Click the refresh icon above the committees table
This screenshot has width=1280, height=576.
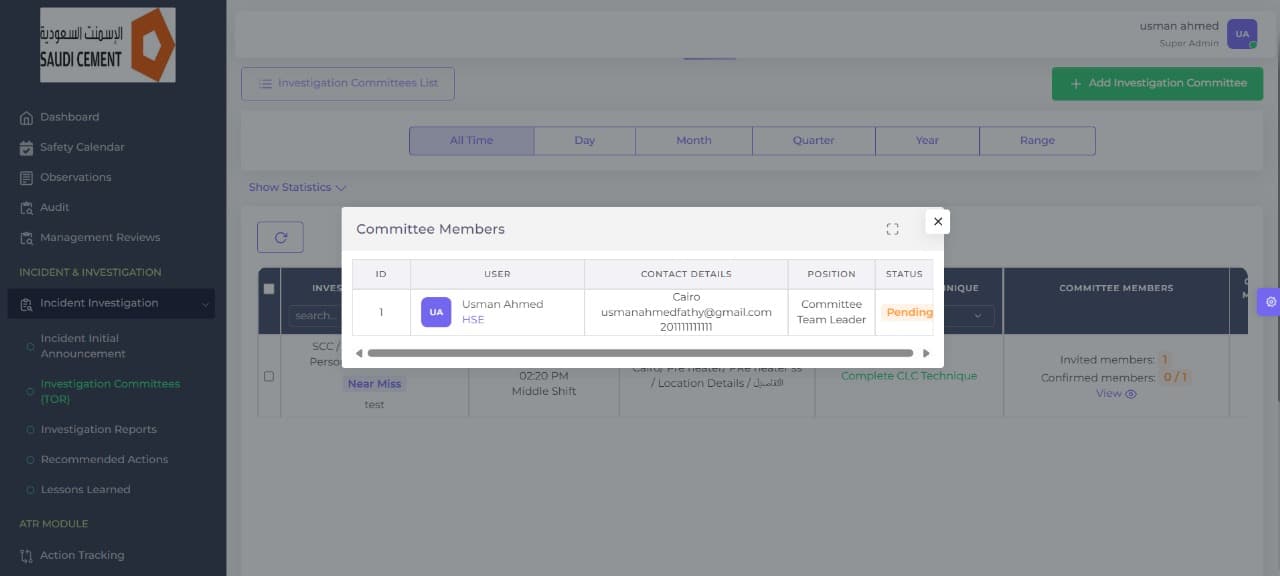280,237
